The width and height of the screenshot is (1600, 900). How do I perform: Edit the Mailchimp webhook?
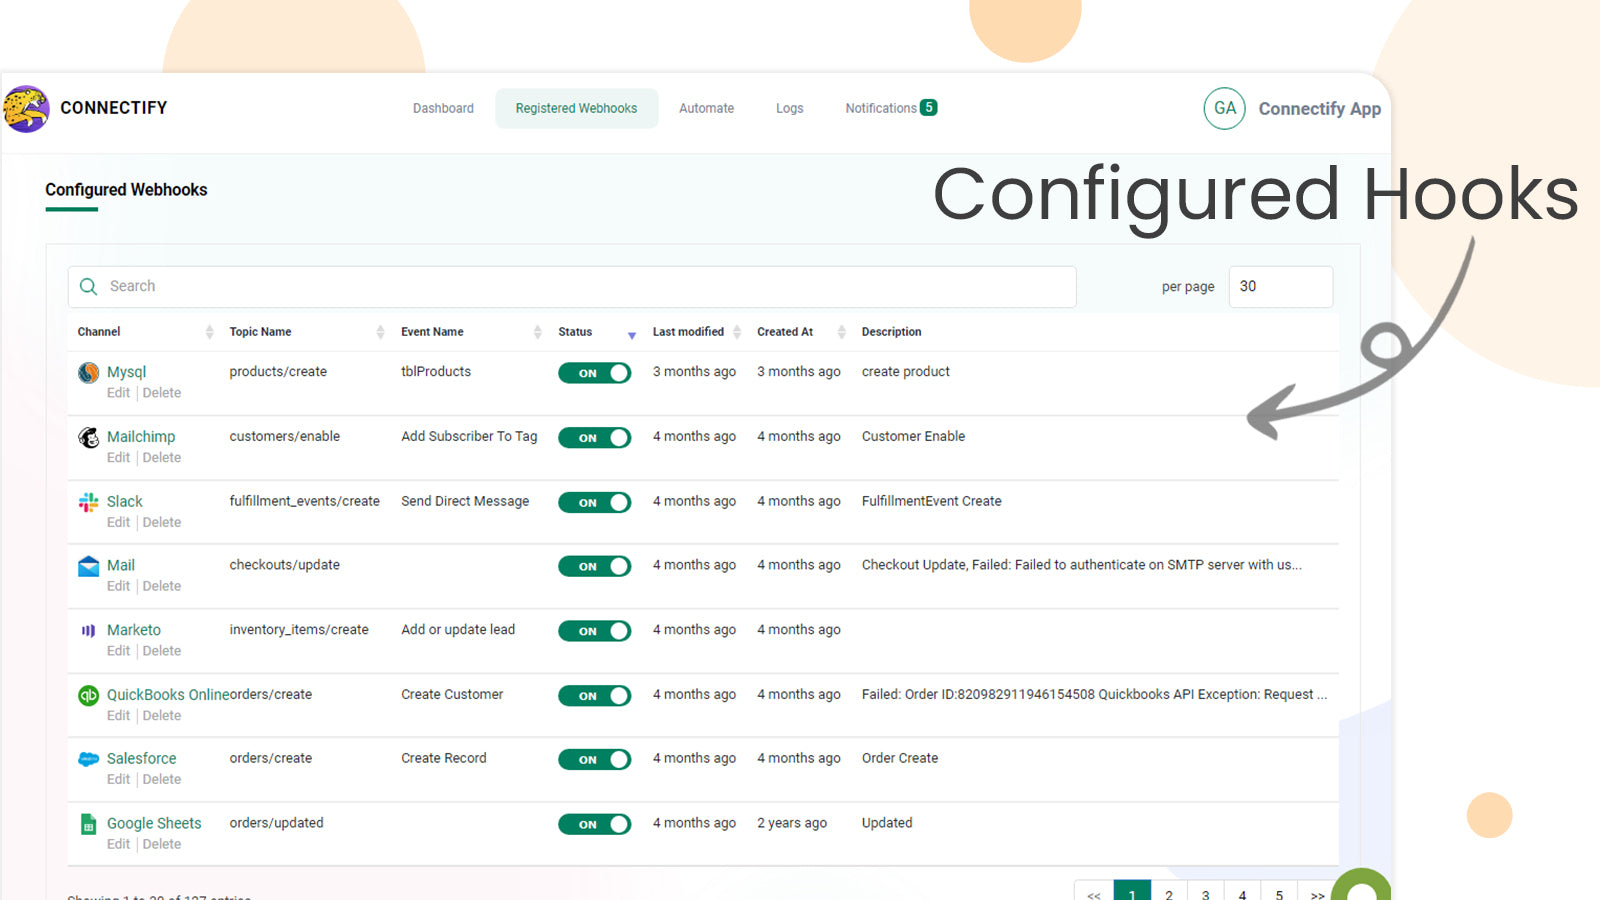point(118,457)
